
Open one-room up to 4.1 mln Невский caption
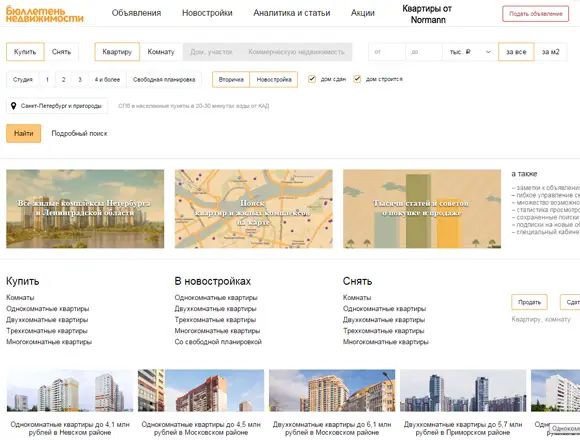tap(70, 429)
